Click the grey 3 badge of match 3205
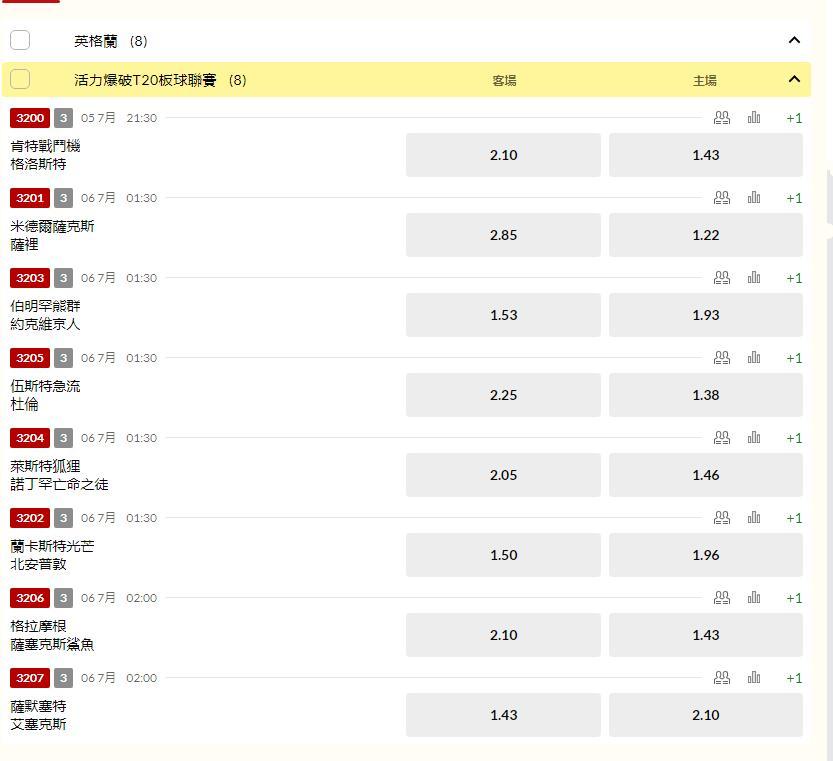The image size is (833, 761). tap(63, 358)
